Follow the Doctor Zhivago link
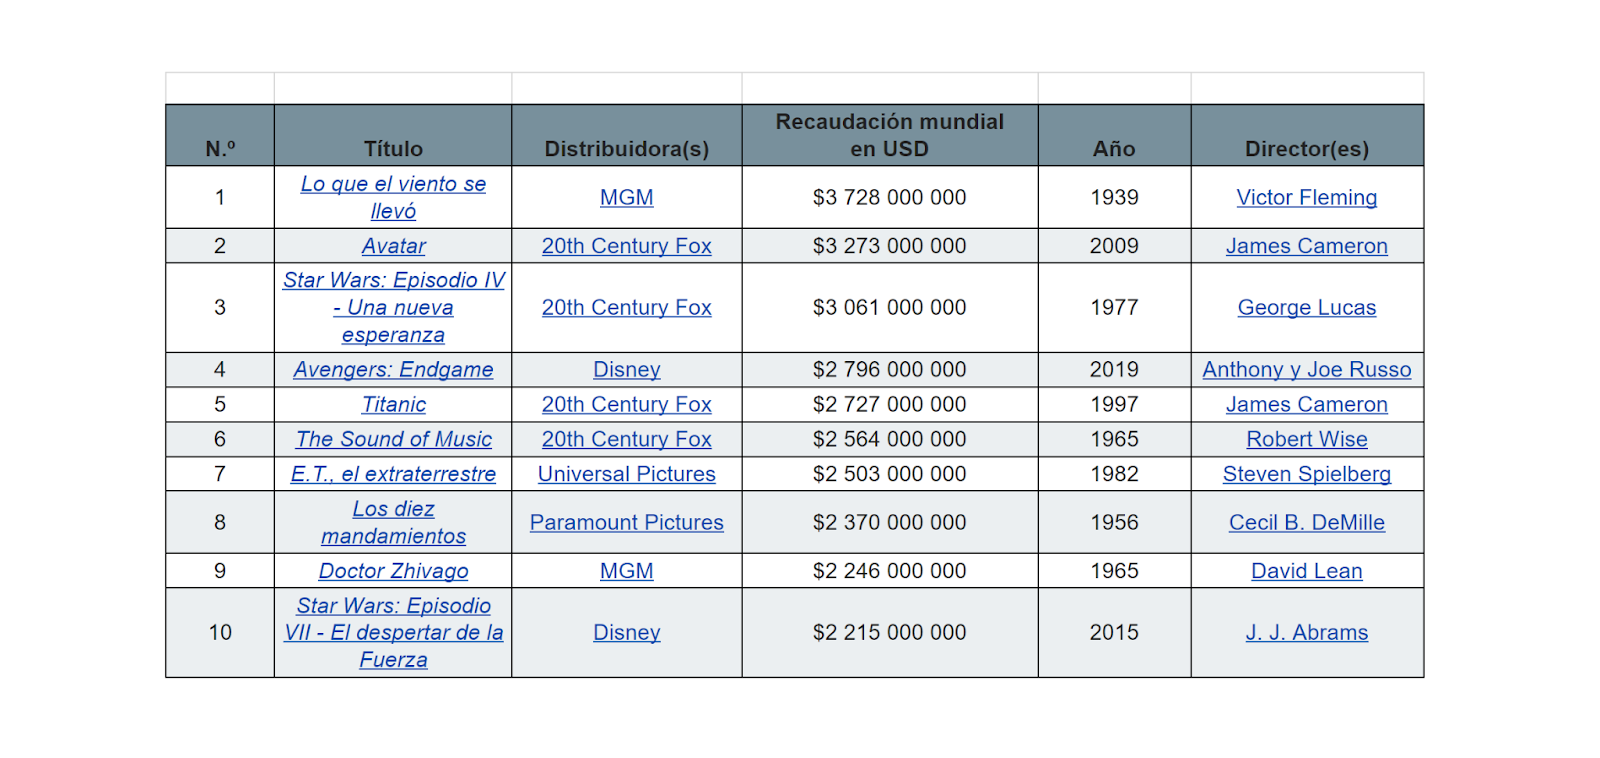The height and width of the screenshot is (758, 1600). (x=393, y=571)
